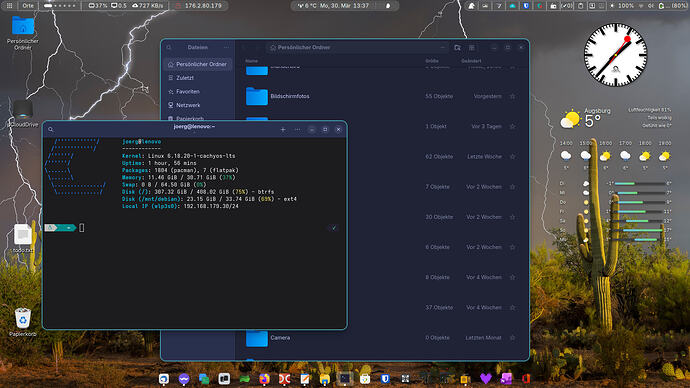
Task: Open Netzwerk in the Dateien sidebar
Action: pyautogui.click(x=197, y=105)
